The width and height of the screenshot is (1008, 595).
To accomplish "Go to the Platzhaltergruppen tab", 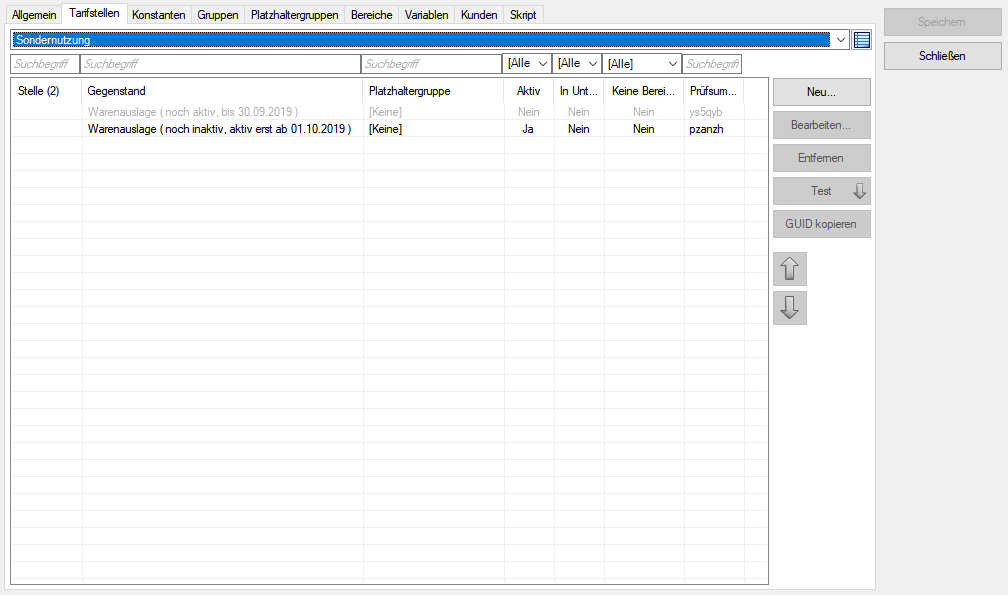I will tap(294, 15).
